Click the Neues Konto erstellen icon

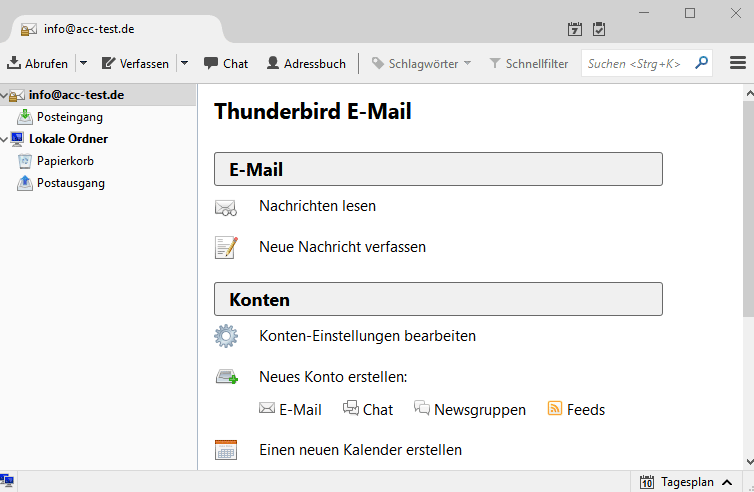point(226,376)
